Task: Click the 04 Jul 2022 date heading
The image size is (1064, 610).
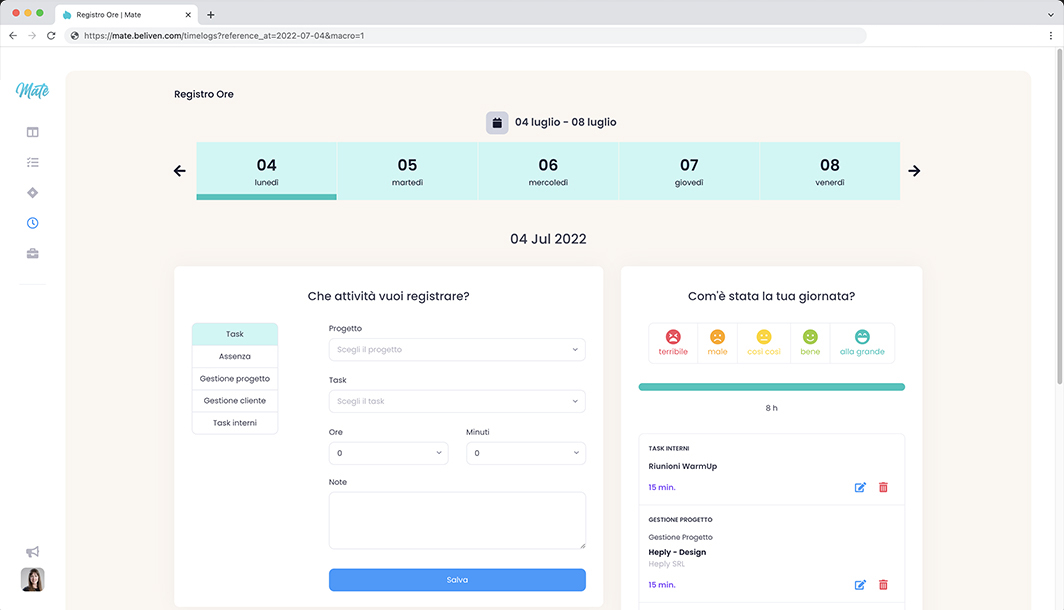Action: tap(548, 239)
